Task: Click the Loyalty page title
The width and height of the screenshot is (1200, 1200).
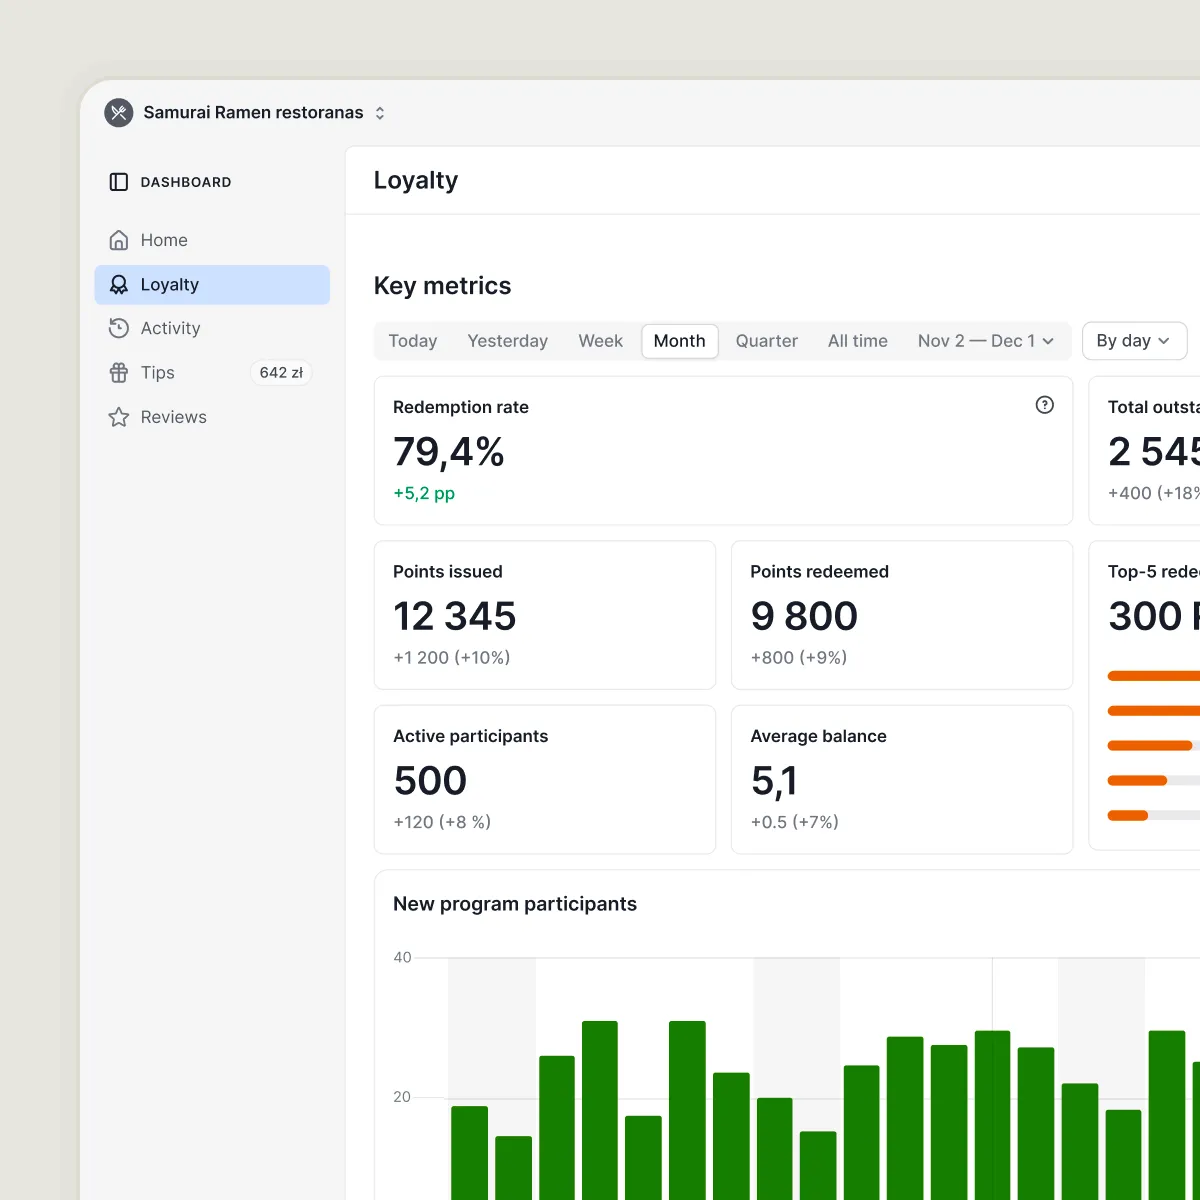Action: (x=416, y=181)
